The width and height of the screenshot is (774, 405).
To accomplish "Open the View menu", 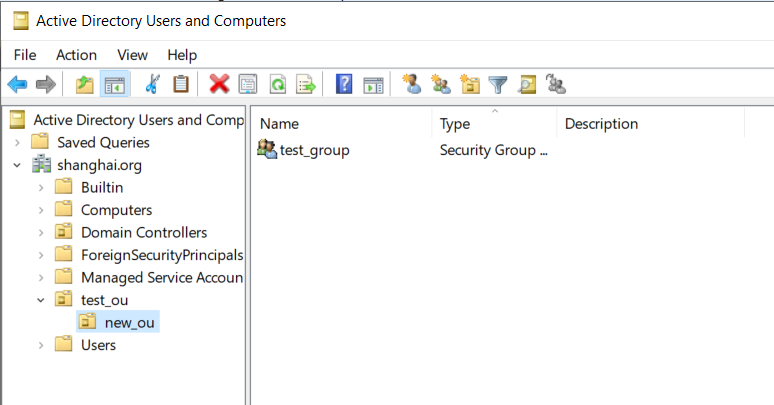I will [132, 55].
